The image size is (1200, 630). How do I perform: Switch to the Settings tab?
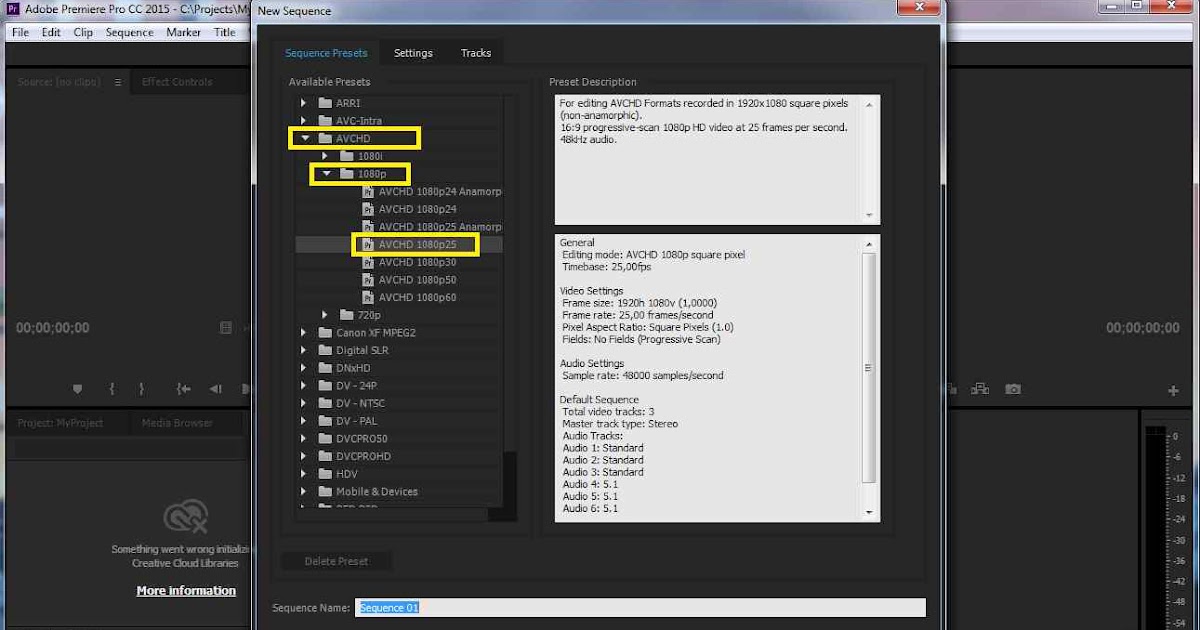point(413,53)
